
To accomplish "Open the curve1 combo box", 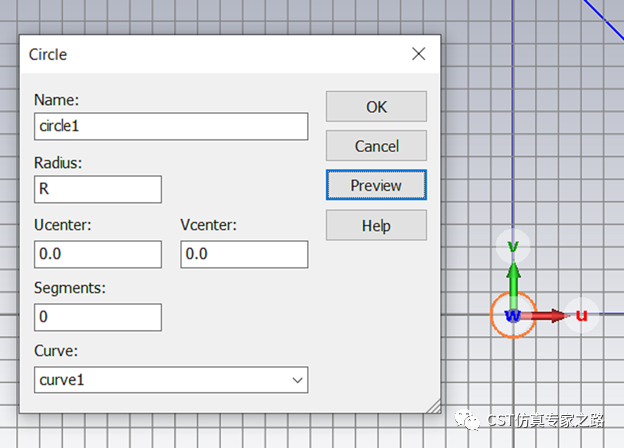I will (171, 380).
